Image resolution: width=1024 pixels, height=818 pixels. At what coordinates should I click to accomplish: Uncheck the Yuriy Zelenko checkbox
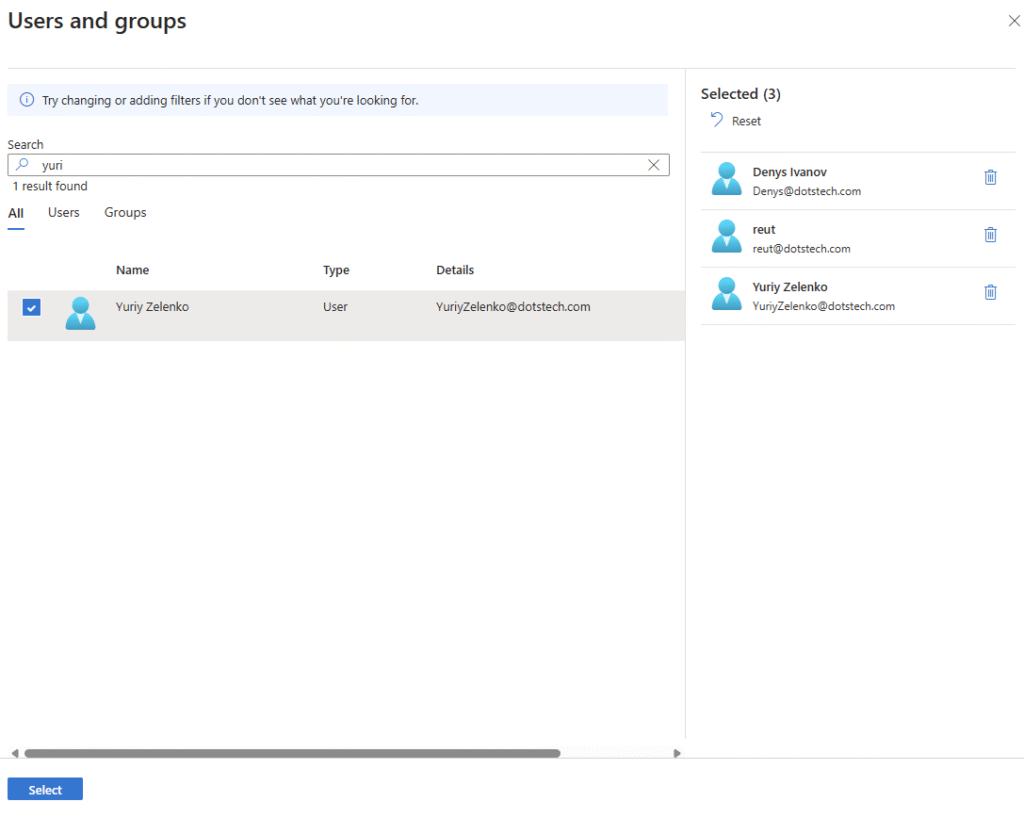32,308
